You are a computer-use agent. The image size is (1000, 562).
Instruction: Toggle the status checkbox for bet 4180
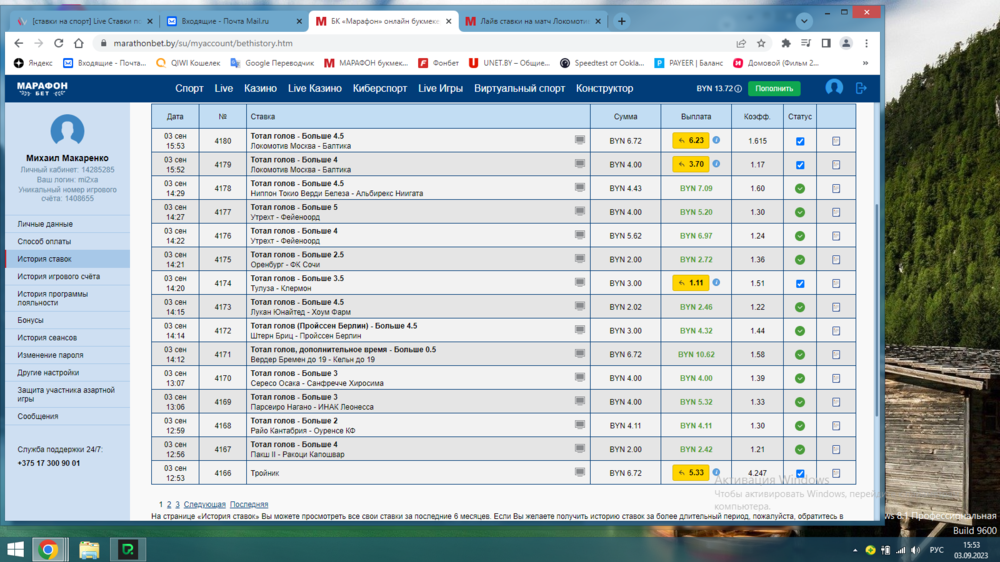799,141
